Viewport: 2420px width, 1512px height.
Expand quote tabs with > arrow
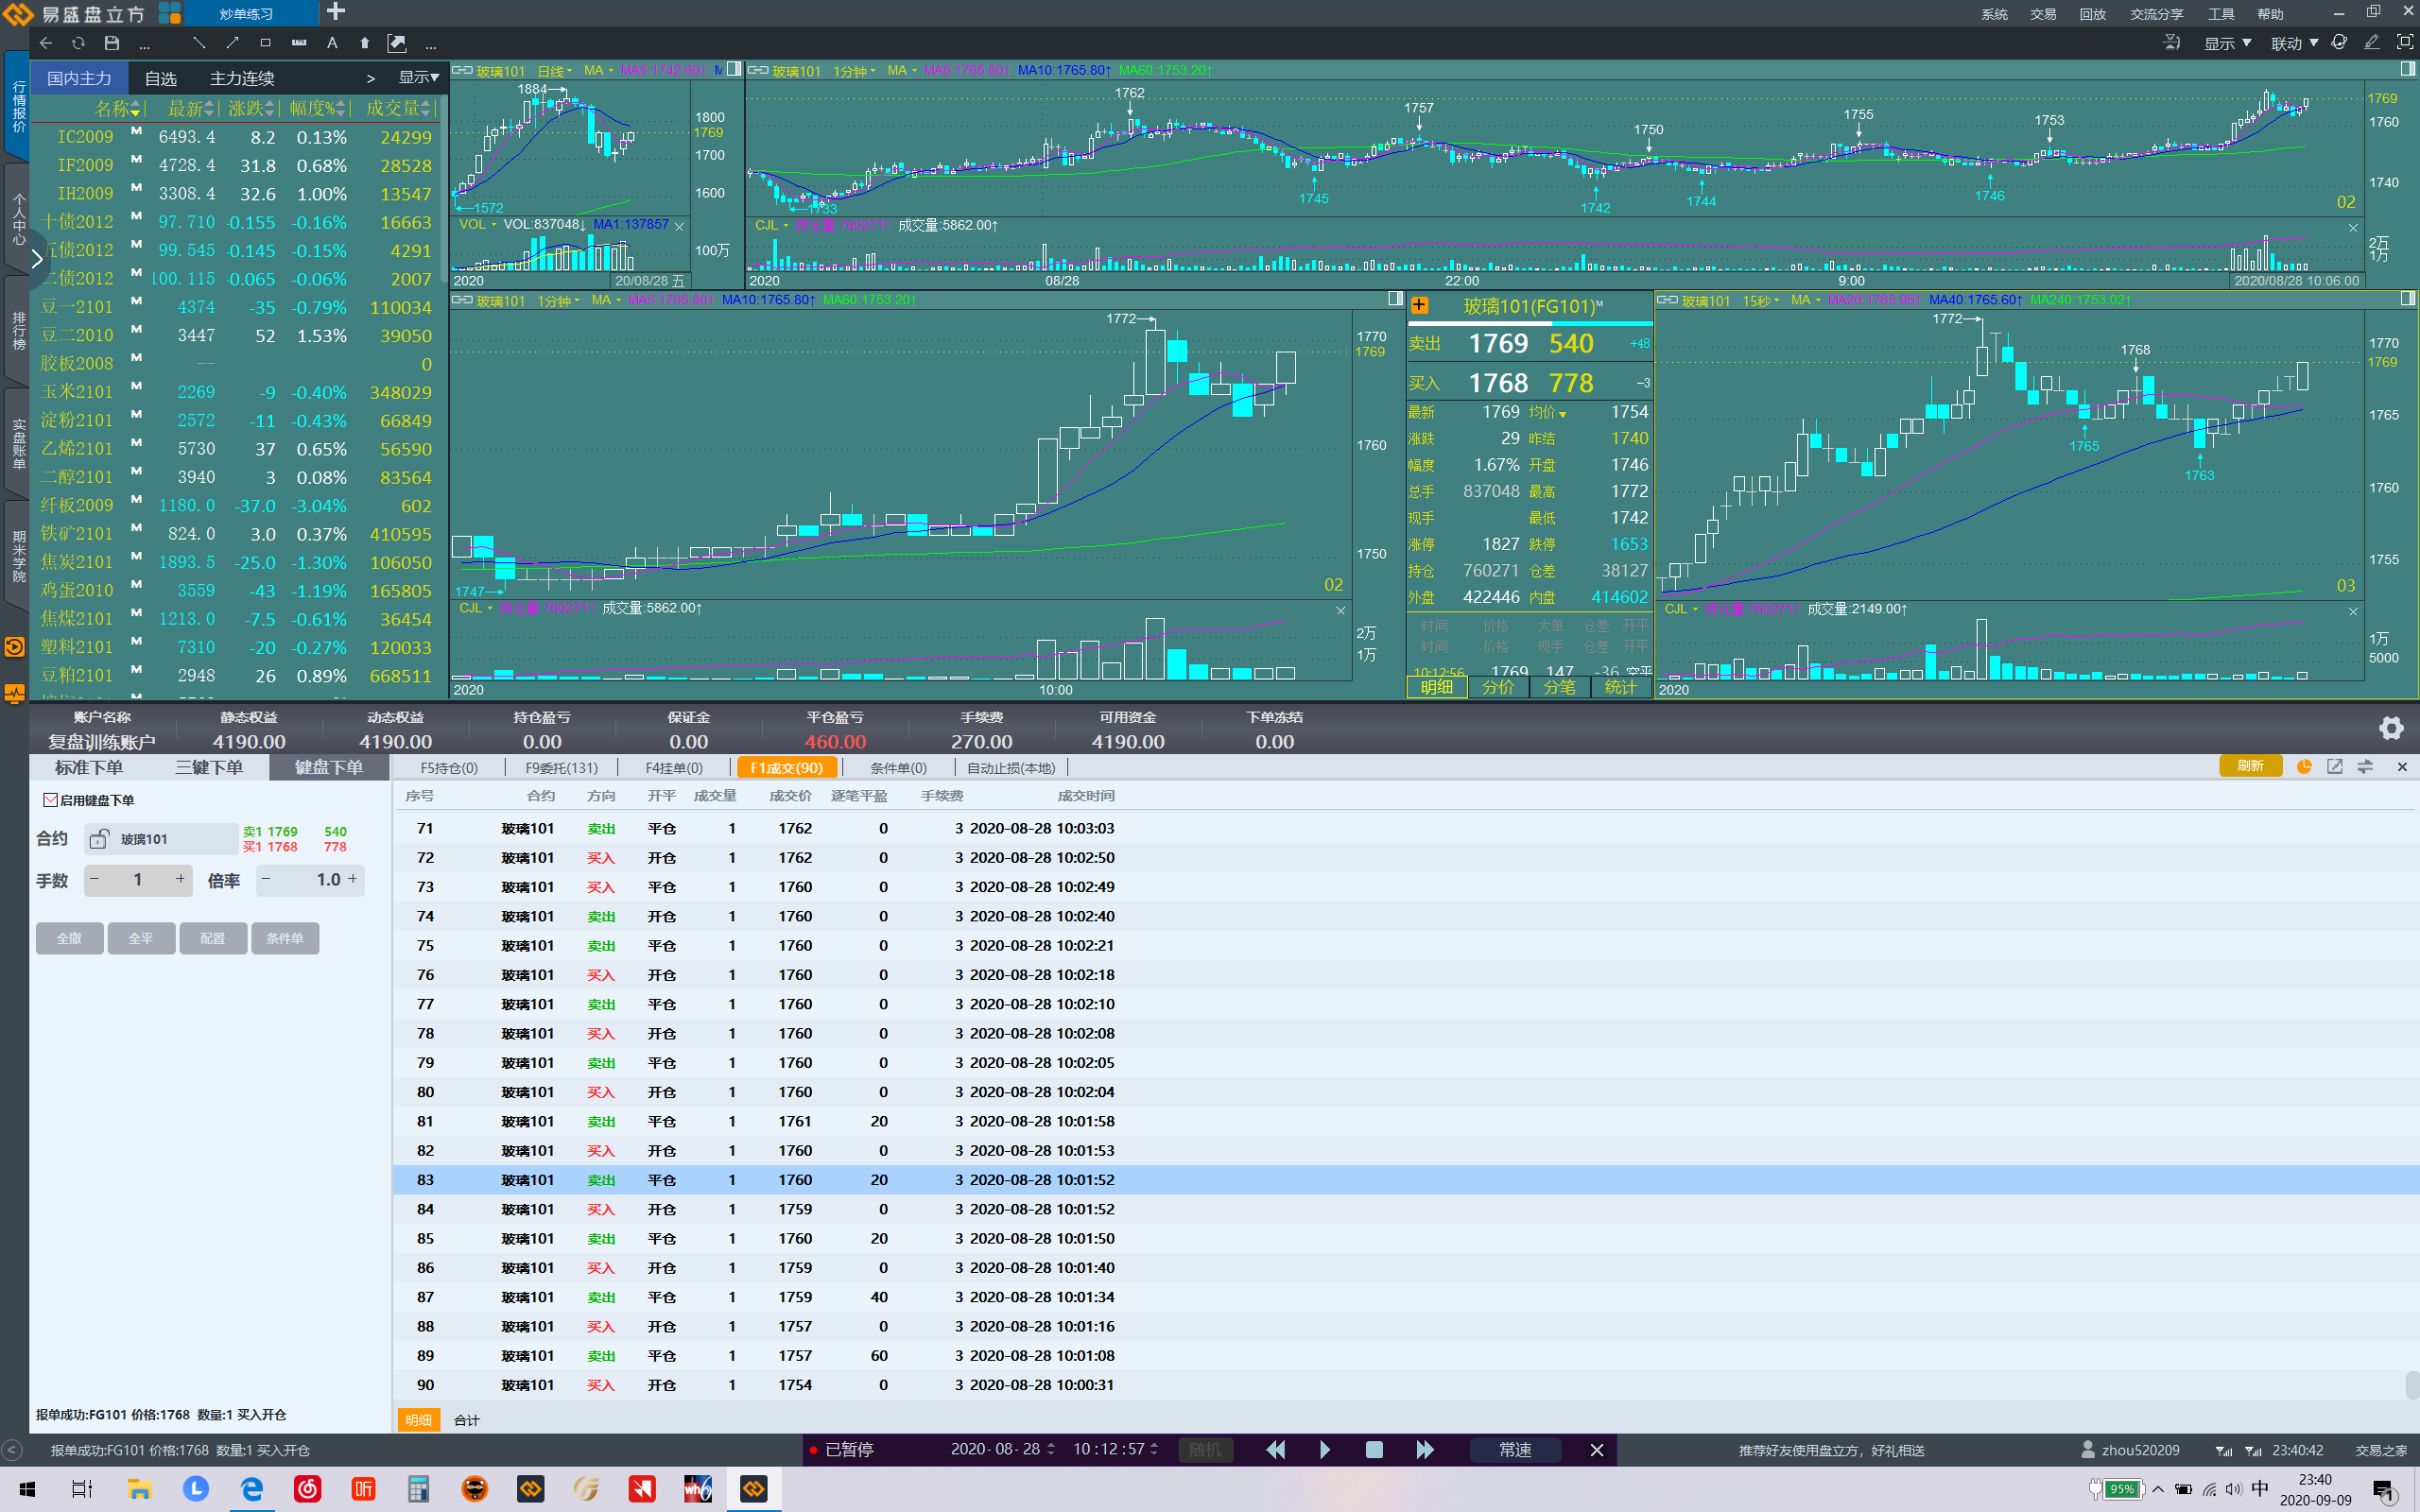click(371, 78)
